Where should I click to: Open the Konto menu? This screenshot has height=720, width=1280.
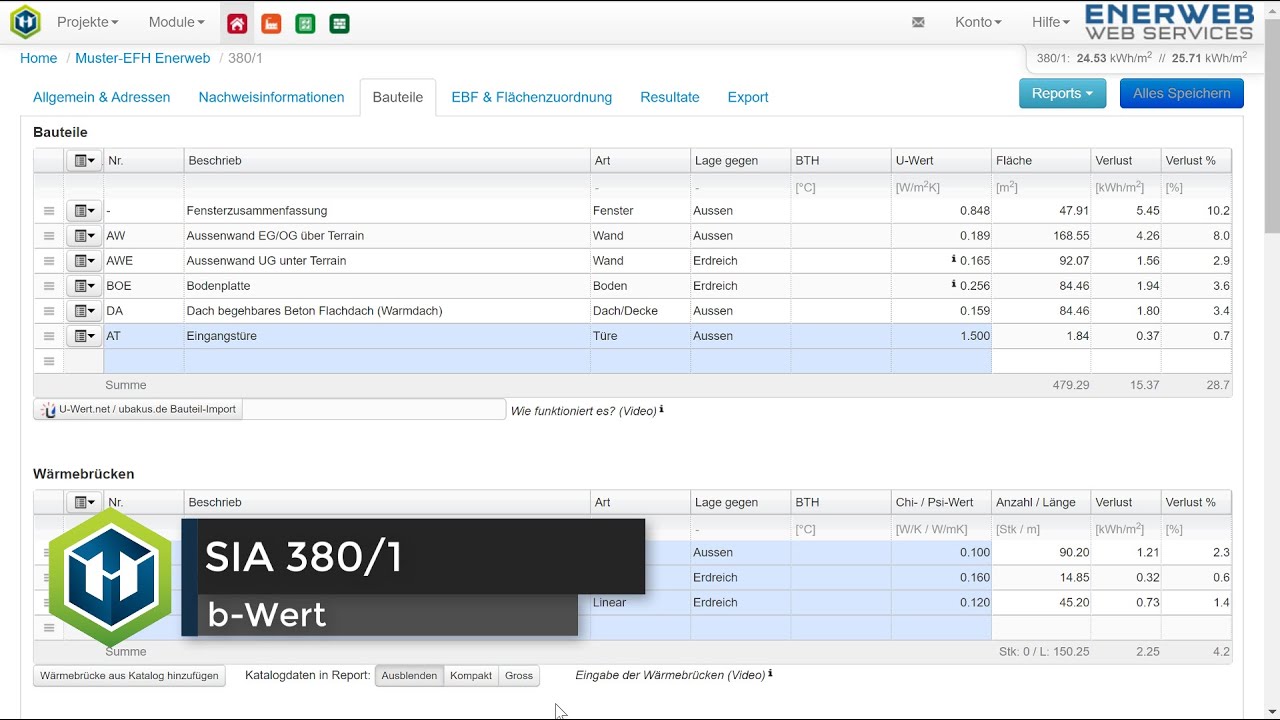tap(978, 22)
